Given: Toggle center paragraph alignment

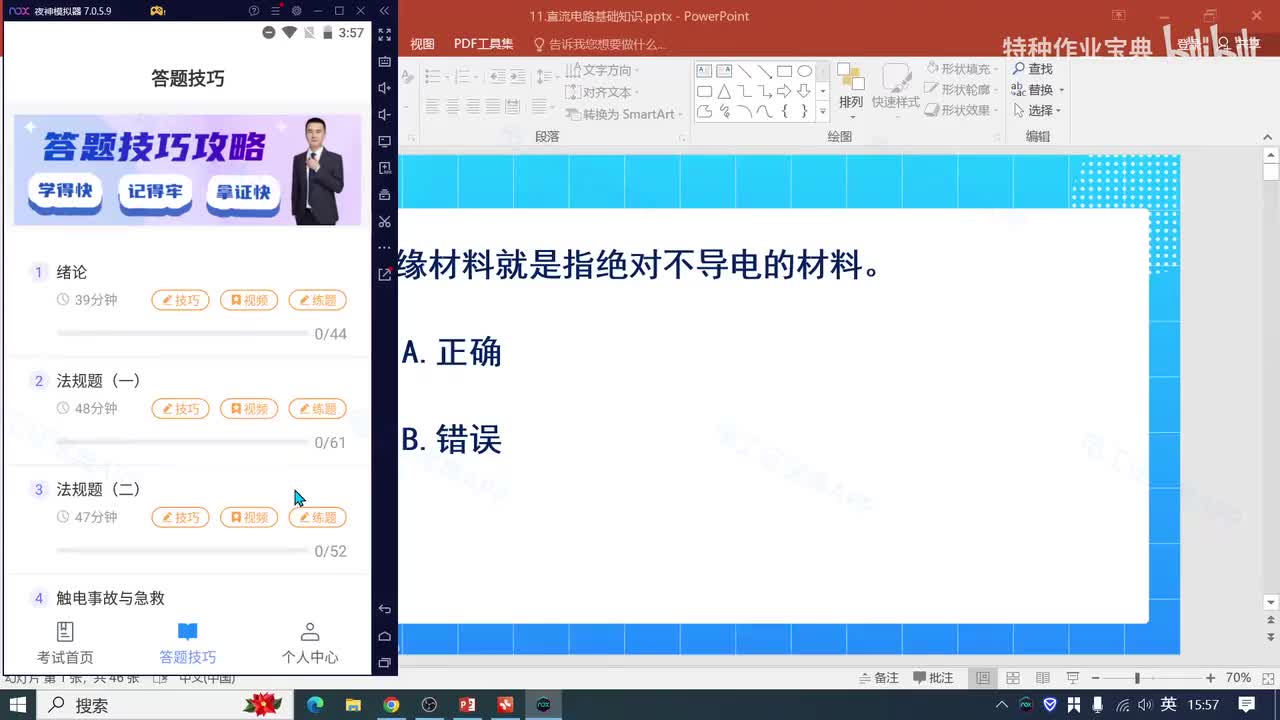Looking at the screenshot, I should point(452,106).
